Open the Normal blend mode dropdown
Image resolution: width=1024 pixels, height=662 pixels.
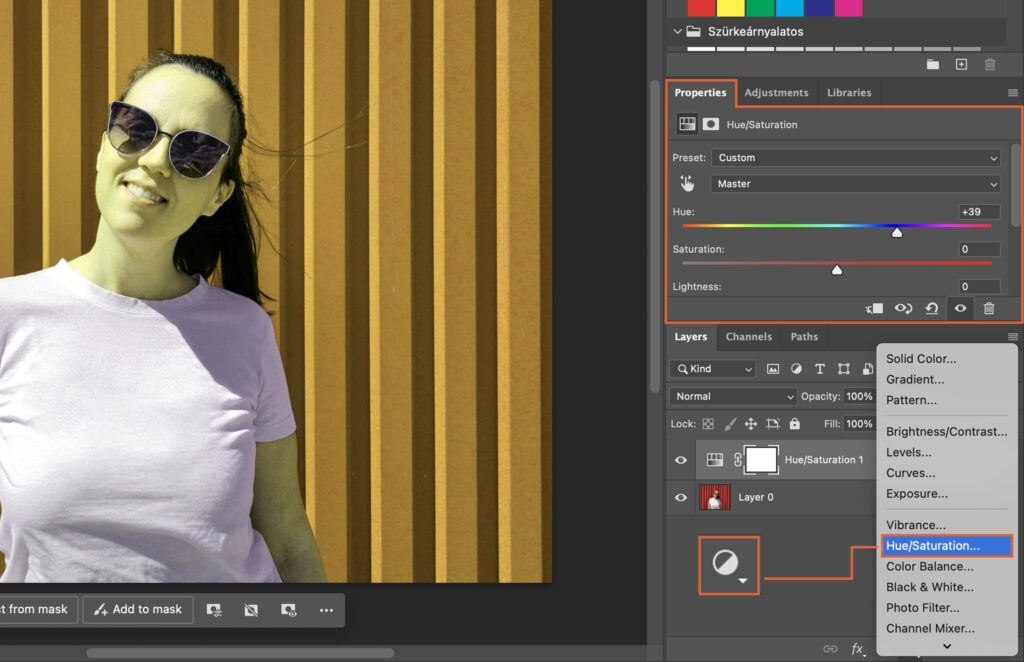point(732,396)
